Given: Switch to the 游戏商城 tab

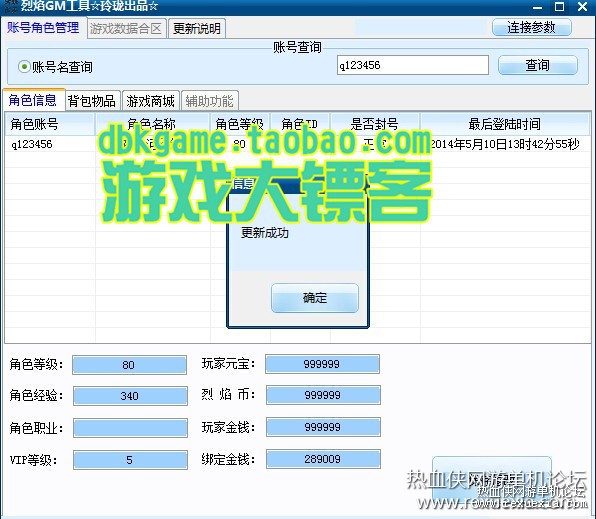Looking at the screenshot, I should click(x=151, y=101).
